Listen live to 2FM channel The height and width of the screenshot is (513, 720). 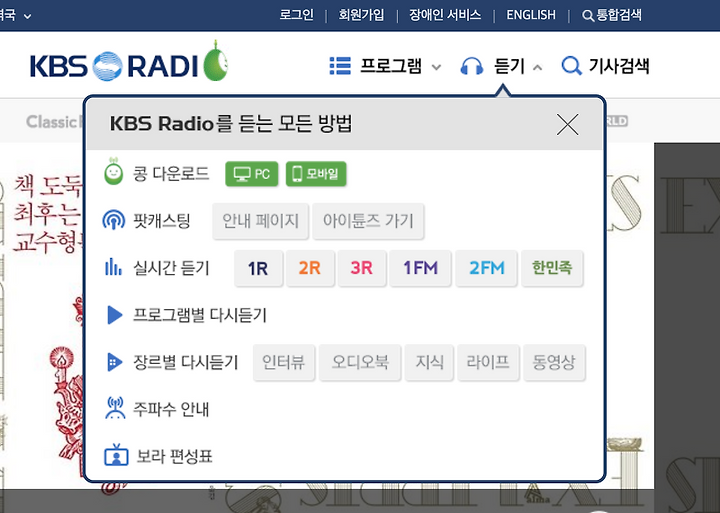pos(487,268)
